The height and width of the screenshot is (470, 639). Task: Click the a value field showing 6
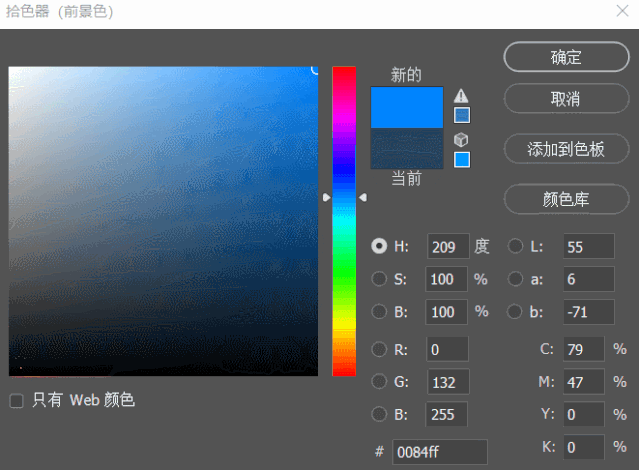589,279
